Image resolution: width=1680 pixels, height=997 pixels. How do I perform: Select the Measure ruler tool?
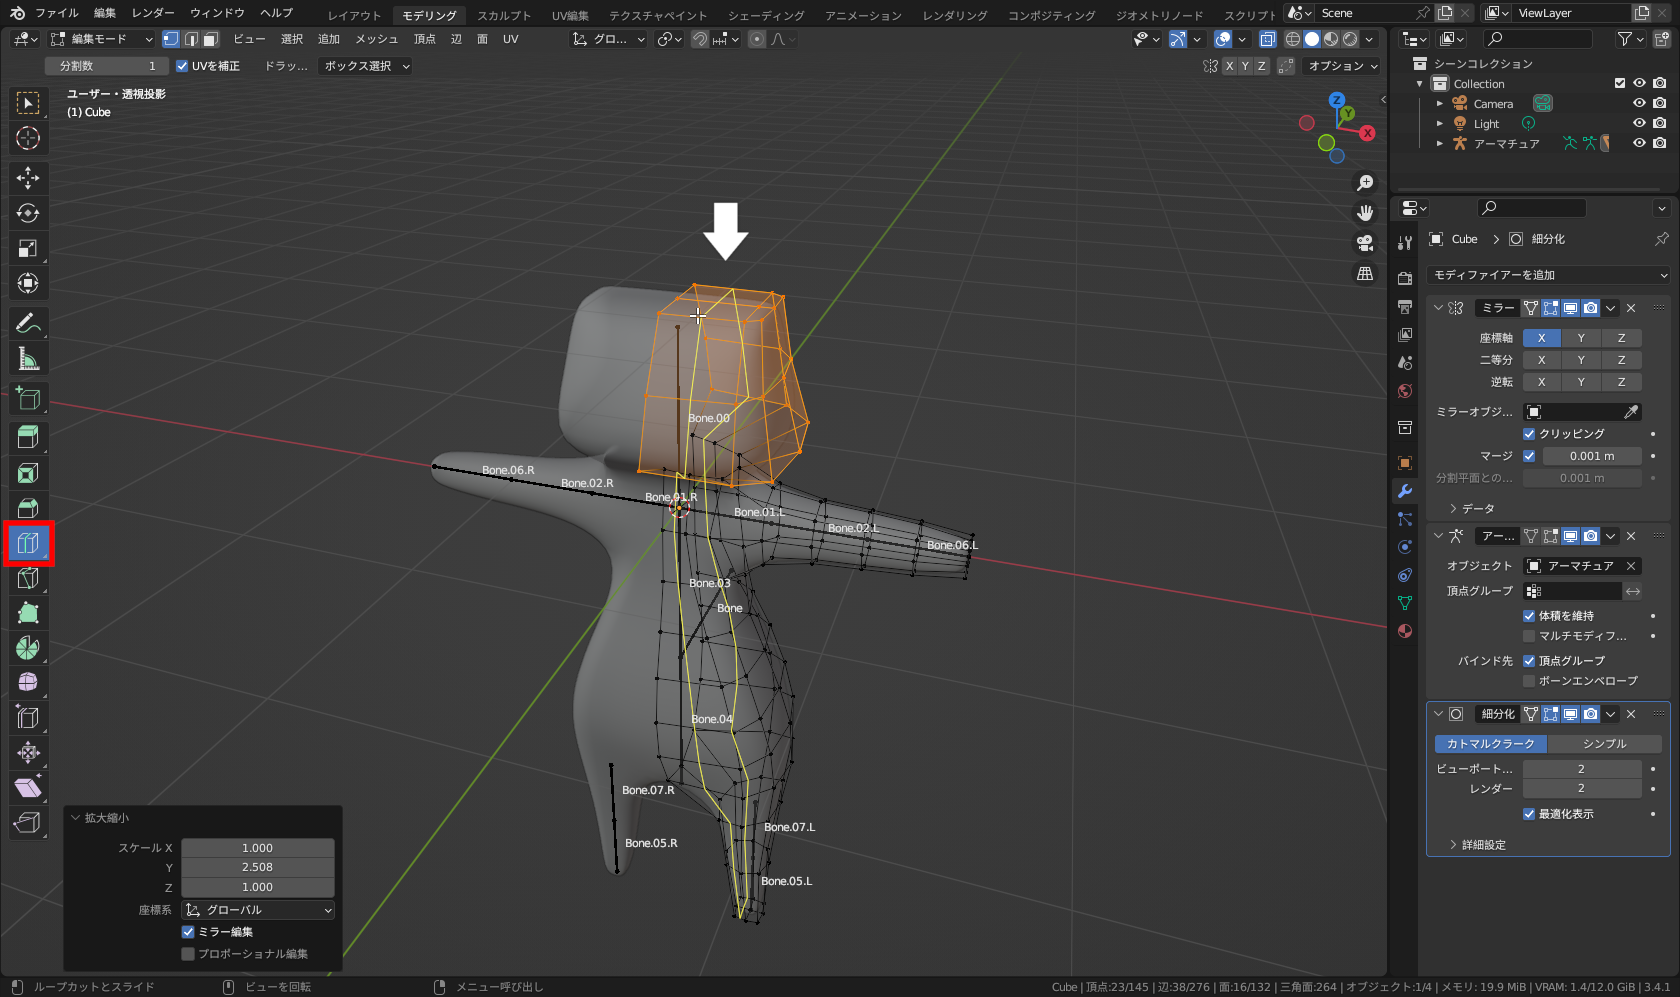point(28,358)
